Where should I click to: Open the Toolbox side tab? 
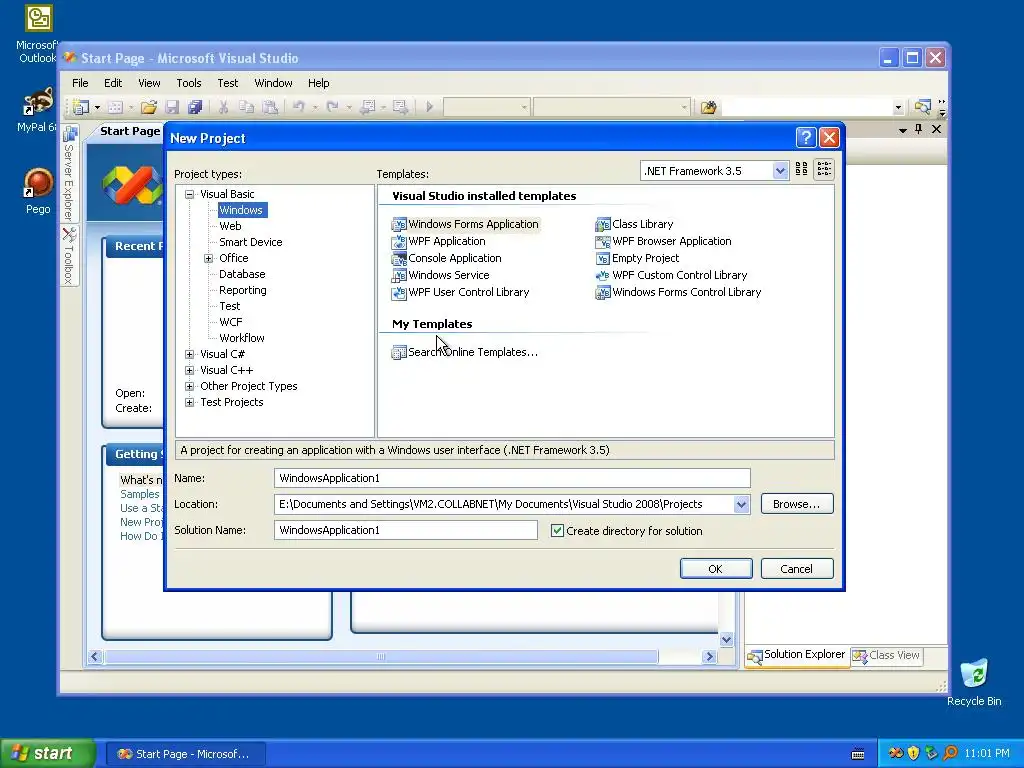70,255
